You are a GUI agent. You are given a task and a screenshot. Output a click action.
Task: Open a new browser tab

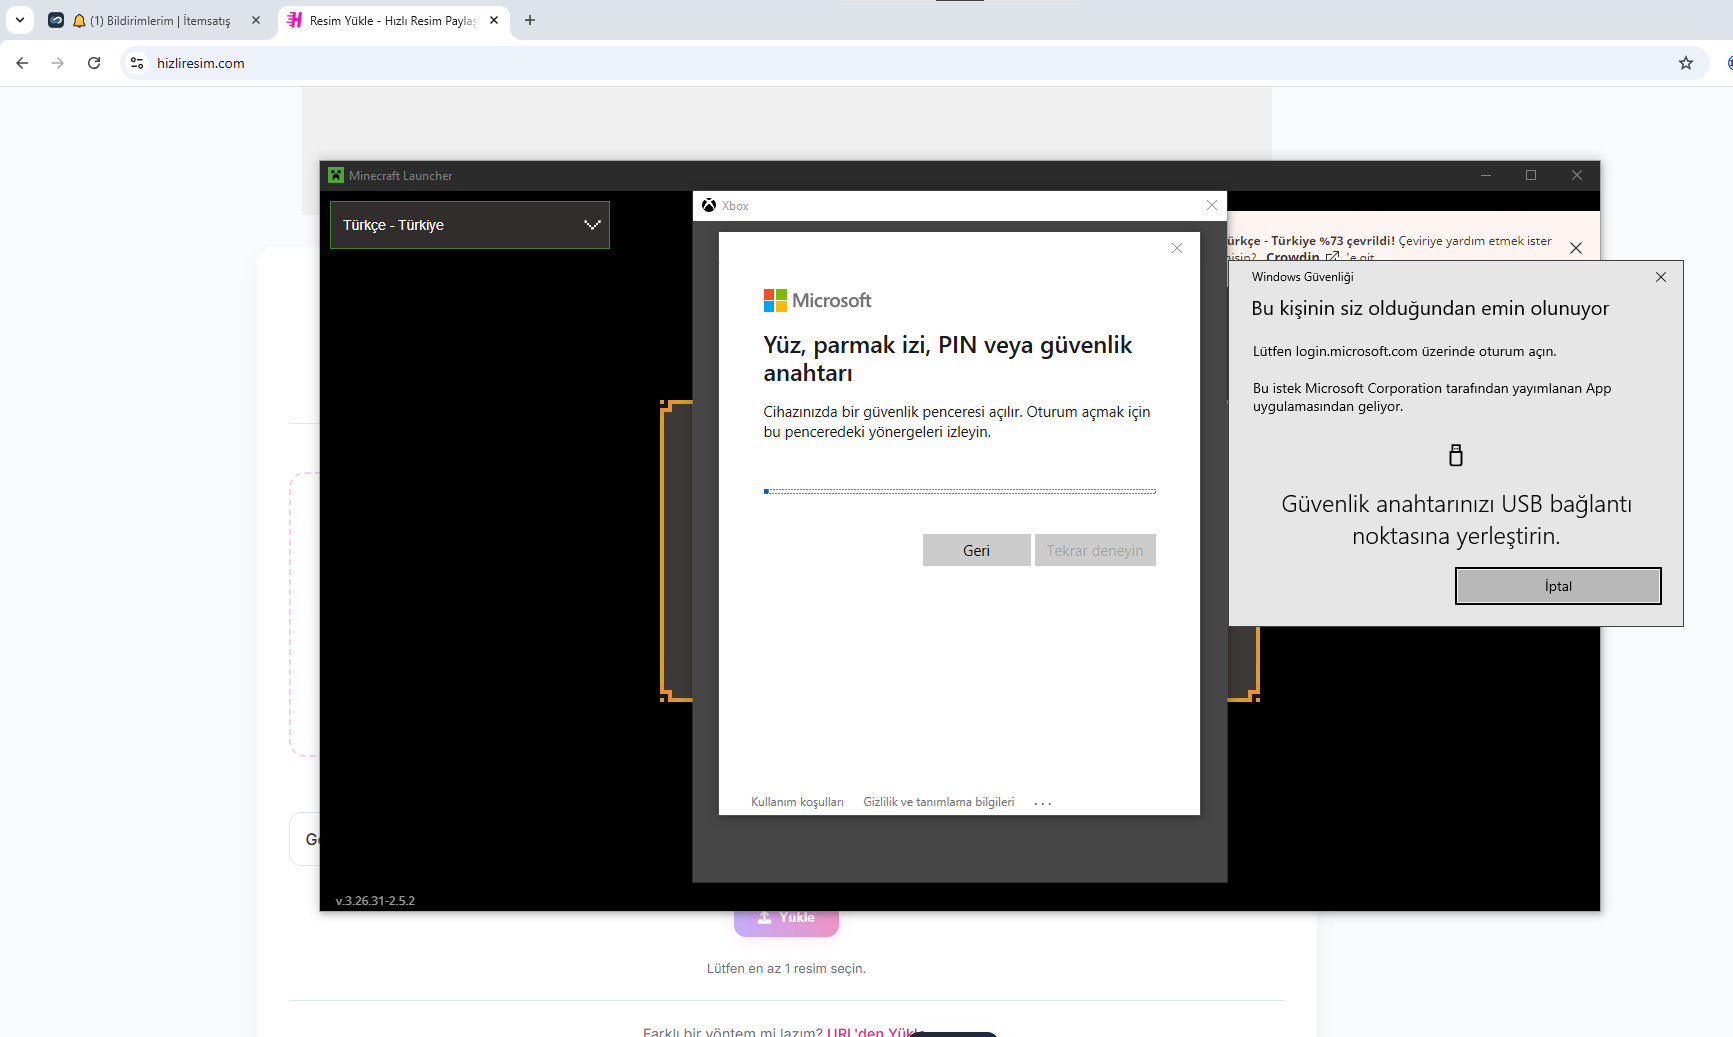tap(530, 20)
